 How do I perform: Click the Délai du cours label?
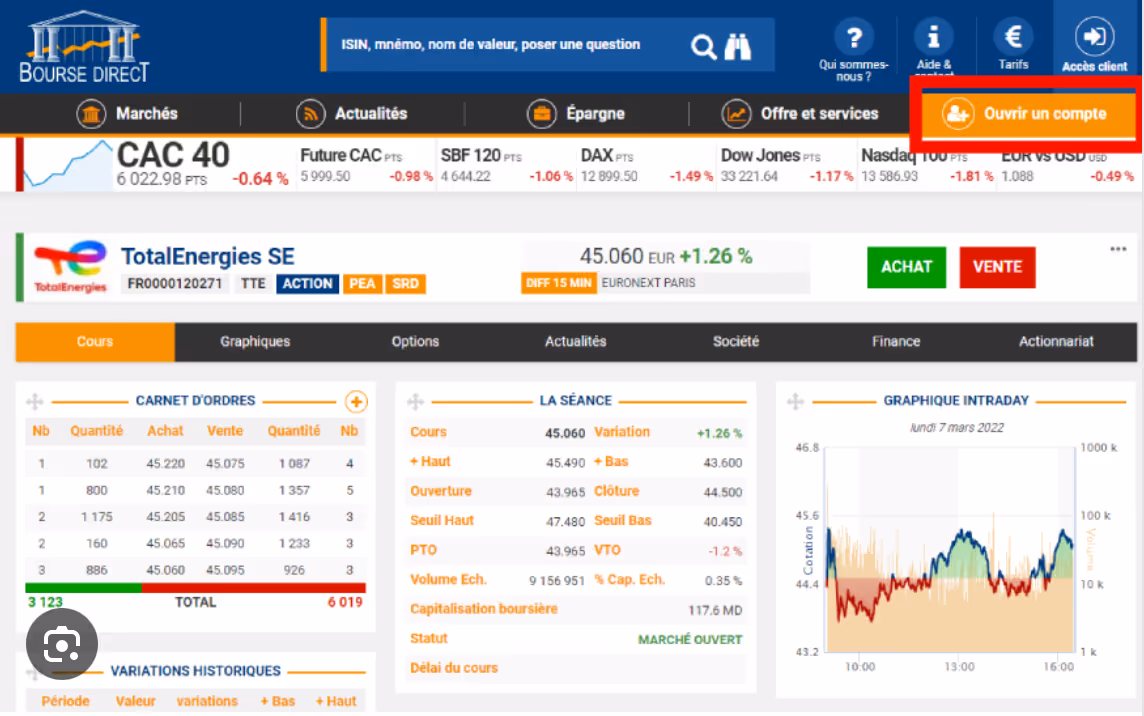coord(454,668)
